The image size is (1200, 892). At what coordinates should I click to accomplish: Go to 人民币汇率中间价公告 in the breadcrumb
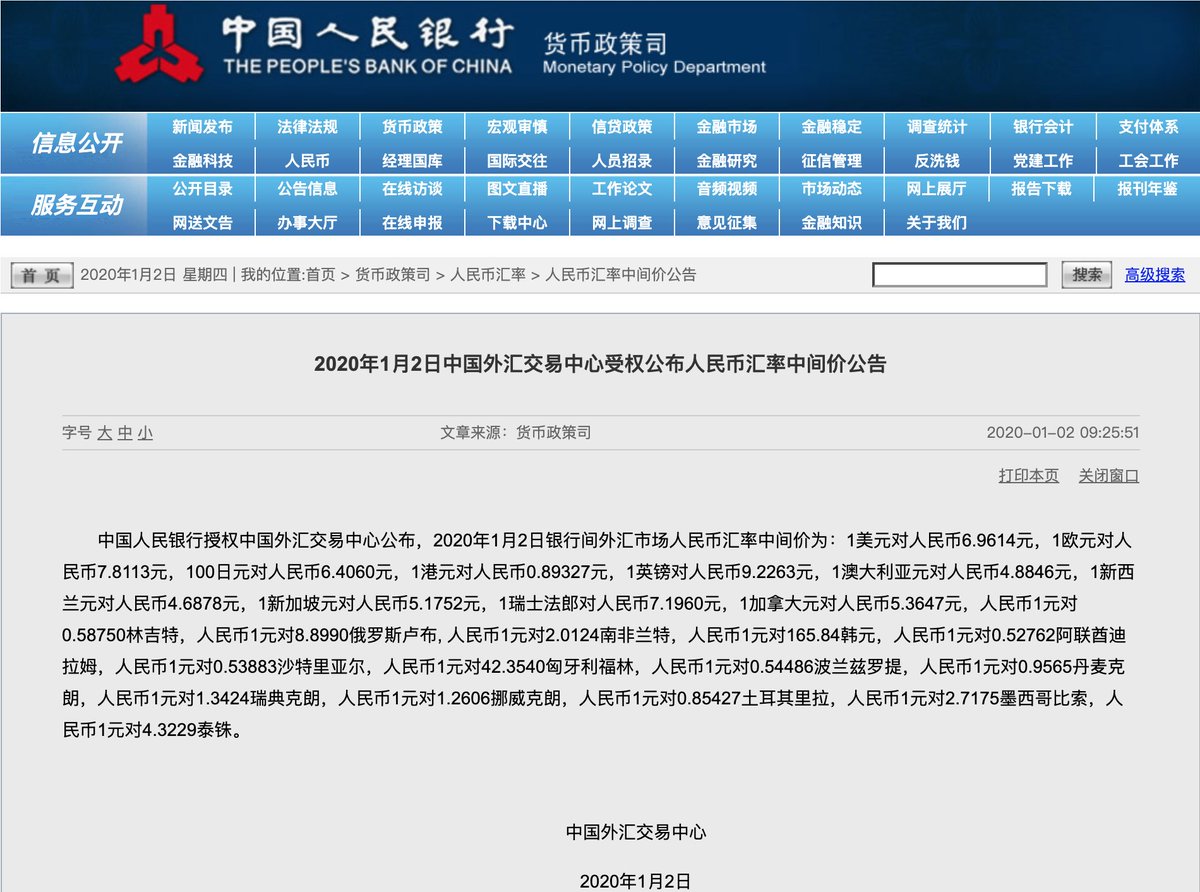(x=621, y=275)
